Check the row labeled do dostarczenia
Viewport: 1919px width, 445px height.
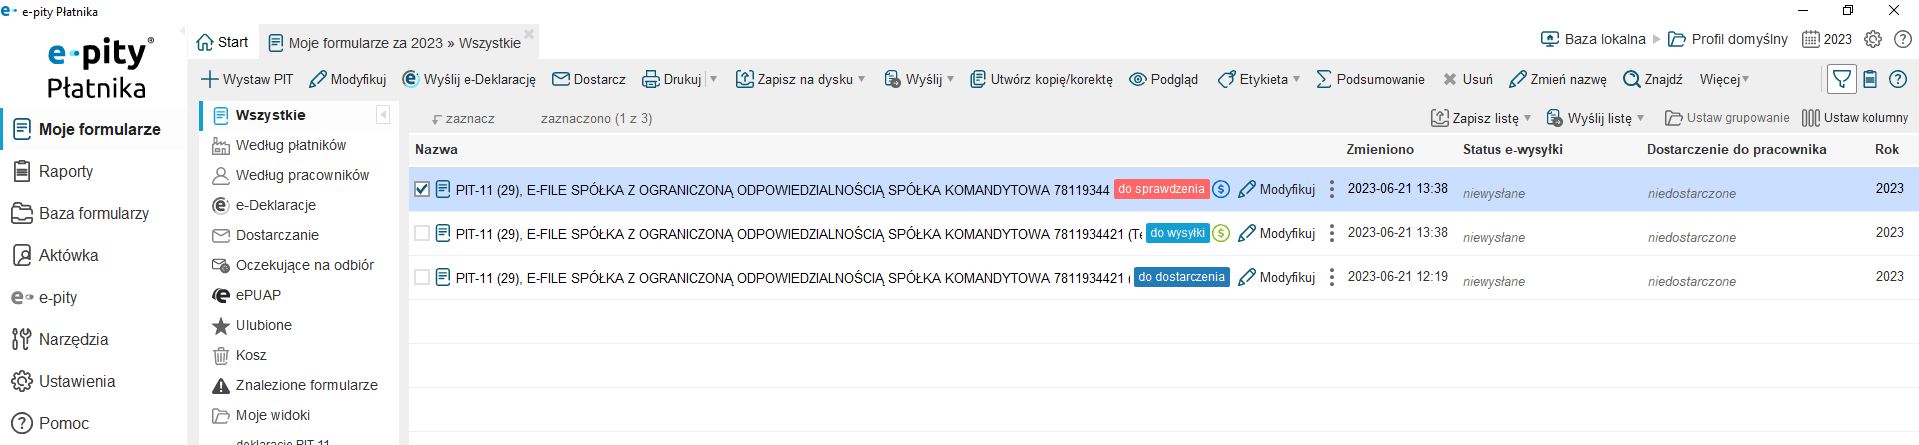422,277
